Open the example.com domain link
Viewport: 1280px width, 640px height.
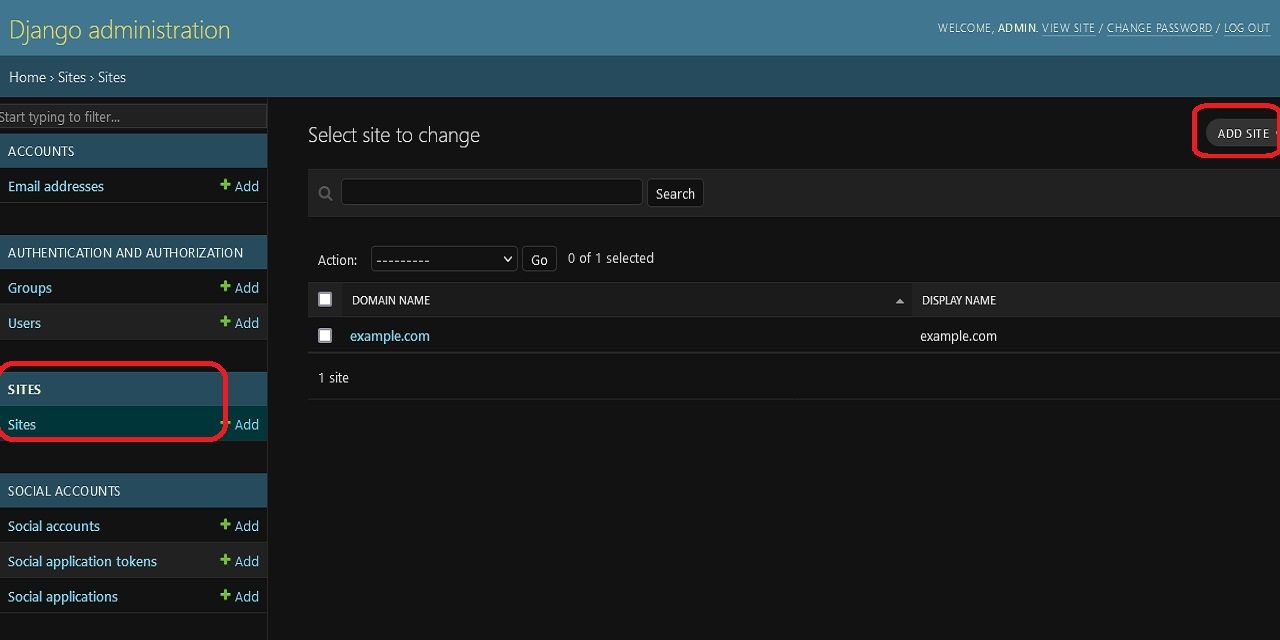point(389,336)
